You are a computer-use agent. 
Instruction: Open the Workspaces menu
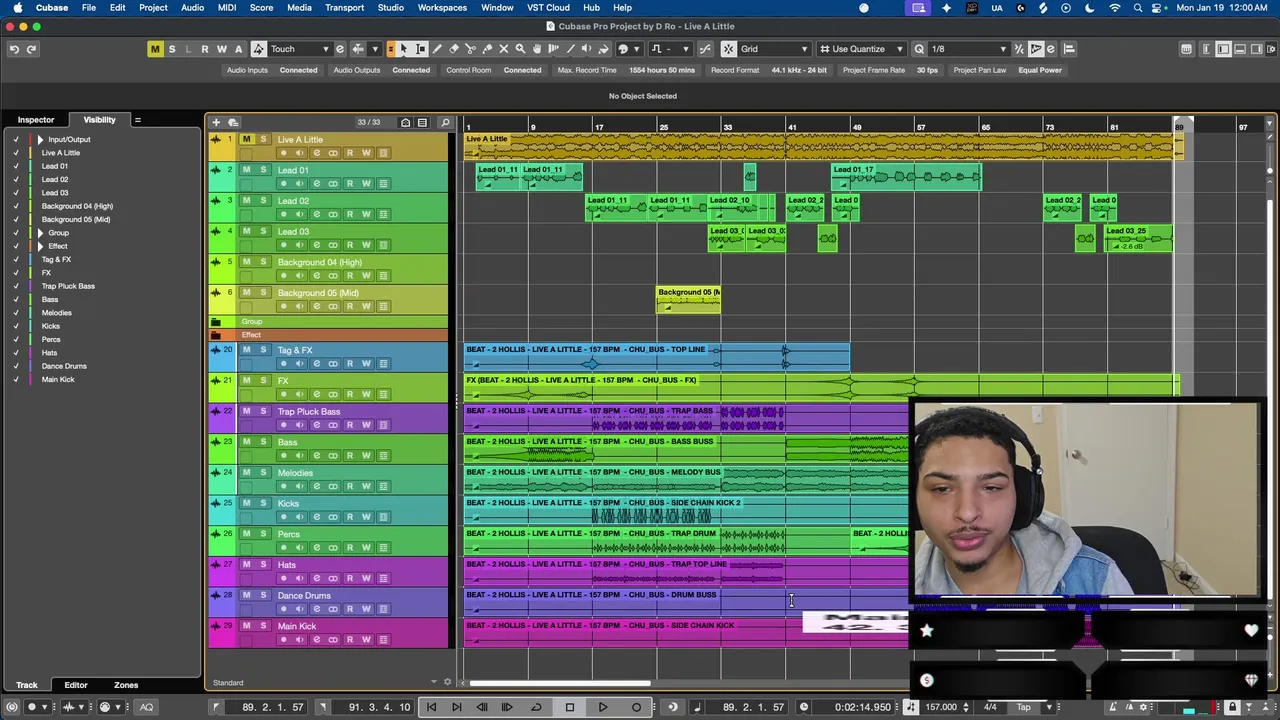(x=442, y=8)
